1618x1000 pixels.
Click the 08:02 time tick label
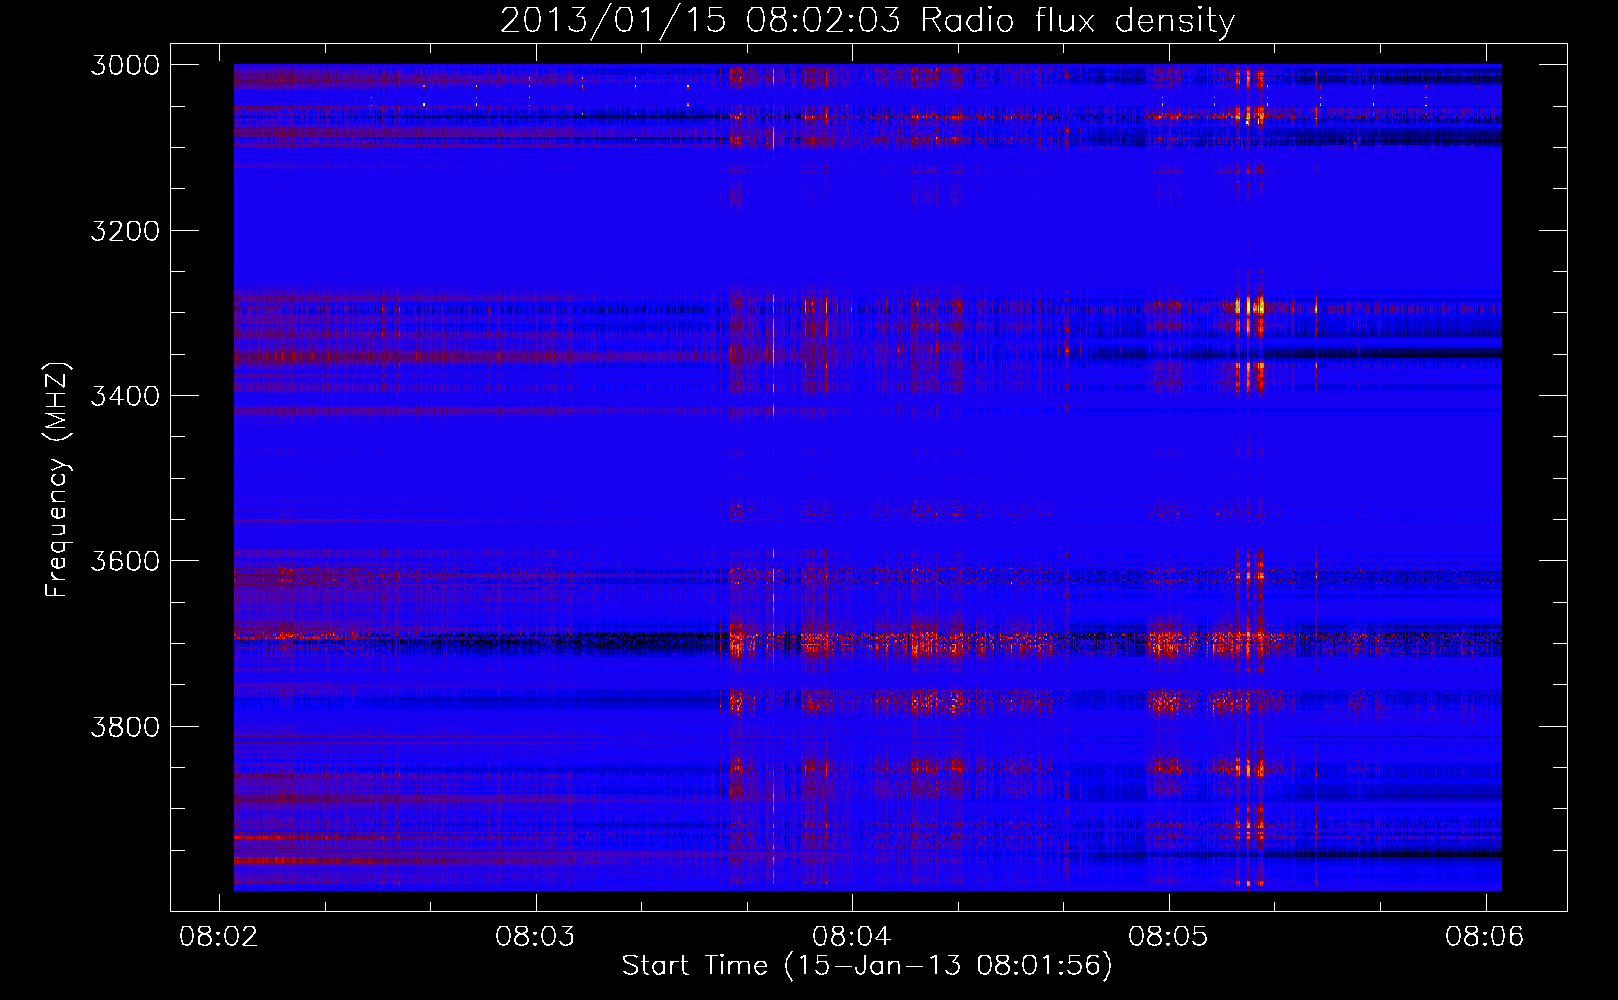tap(218, 936)
